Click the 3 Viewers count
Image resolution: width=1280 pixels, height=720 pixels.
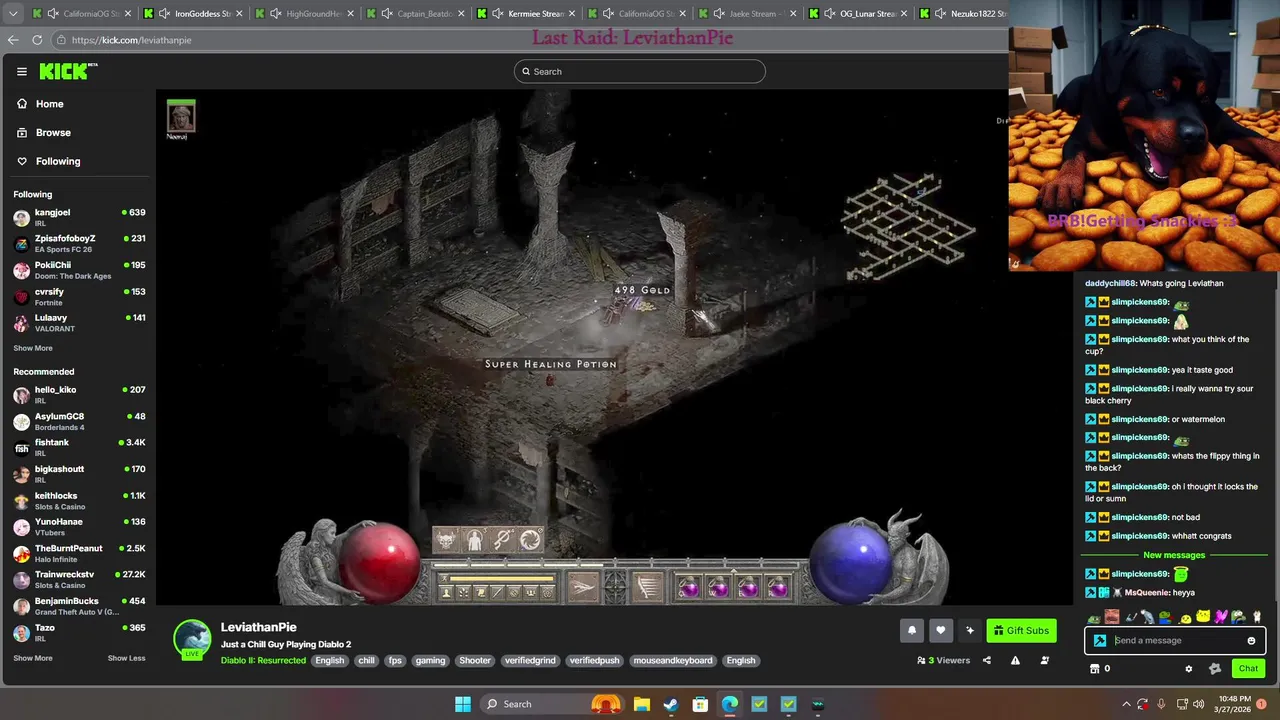pos(943,660)
